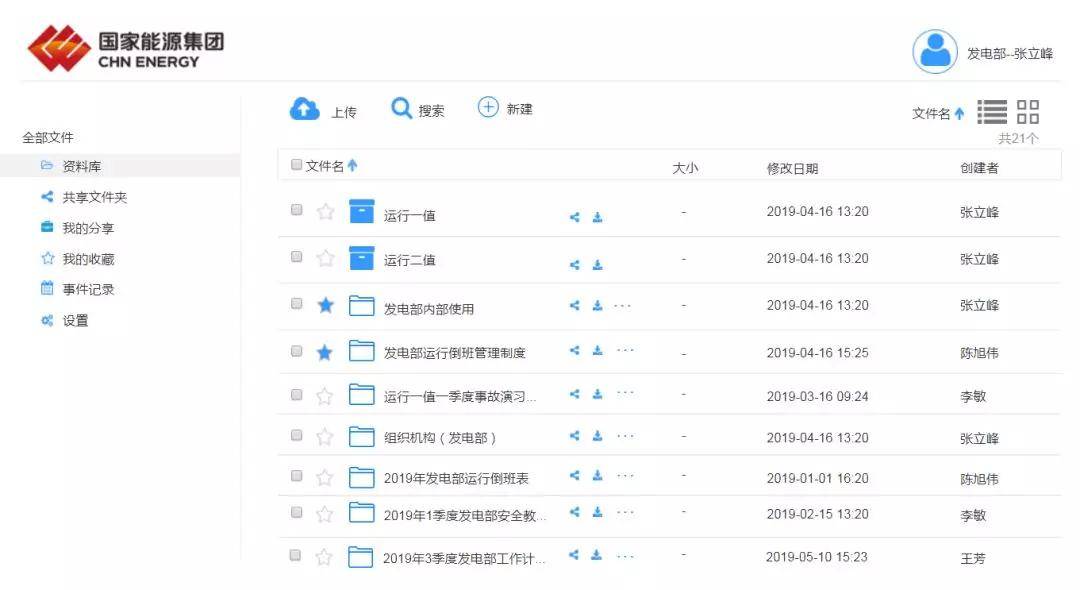Check the checkbox next to 运行一值
The width and height of the screenshot is (1080, 590).
[296, 212]
